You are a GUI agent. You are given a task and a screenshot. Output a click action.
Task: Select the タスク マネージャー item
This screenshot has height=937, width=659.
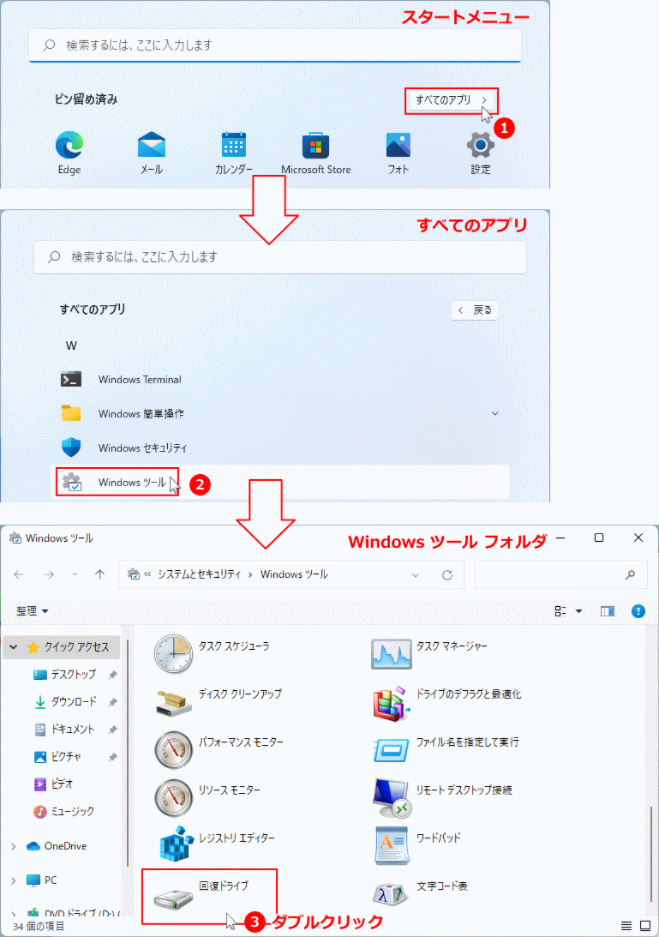click(430, 654)
